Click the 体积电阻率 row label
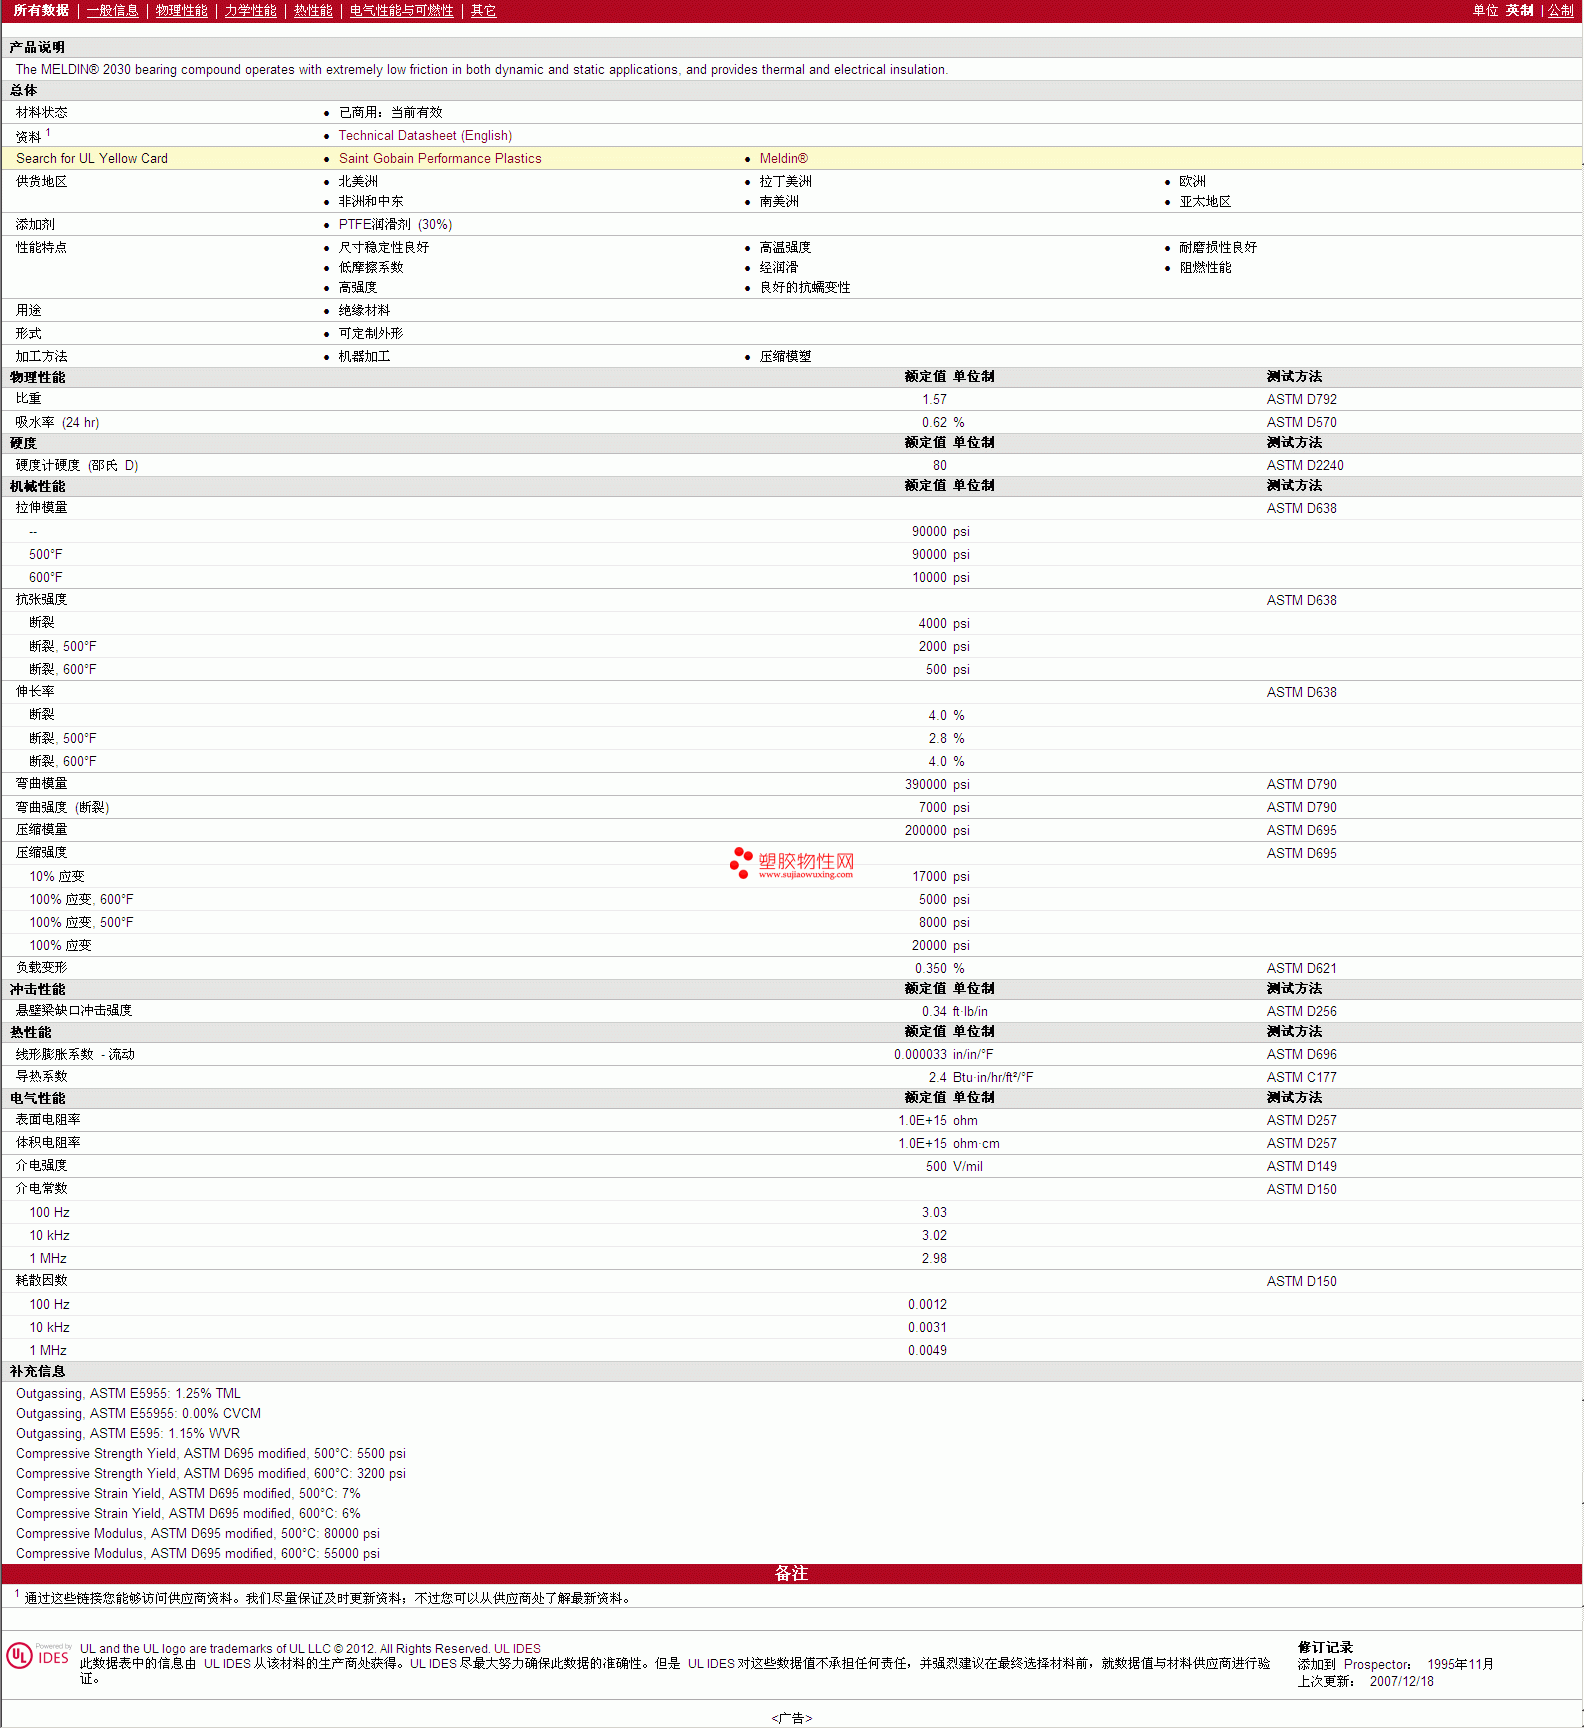This screenshot has width=1584, height=1728. click(48, 1143)
